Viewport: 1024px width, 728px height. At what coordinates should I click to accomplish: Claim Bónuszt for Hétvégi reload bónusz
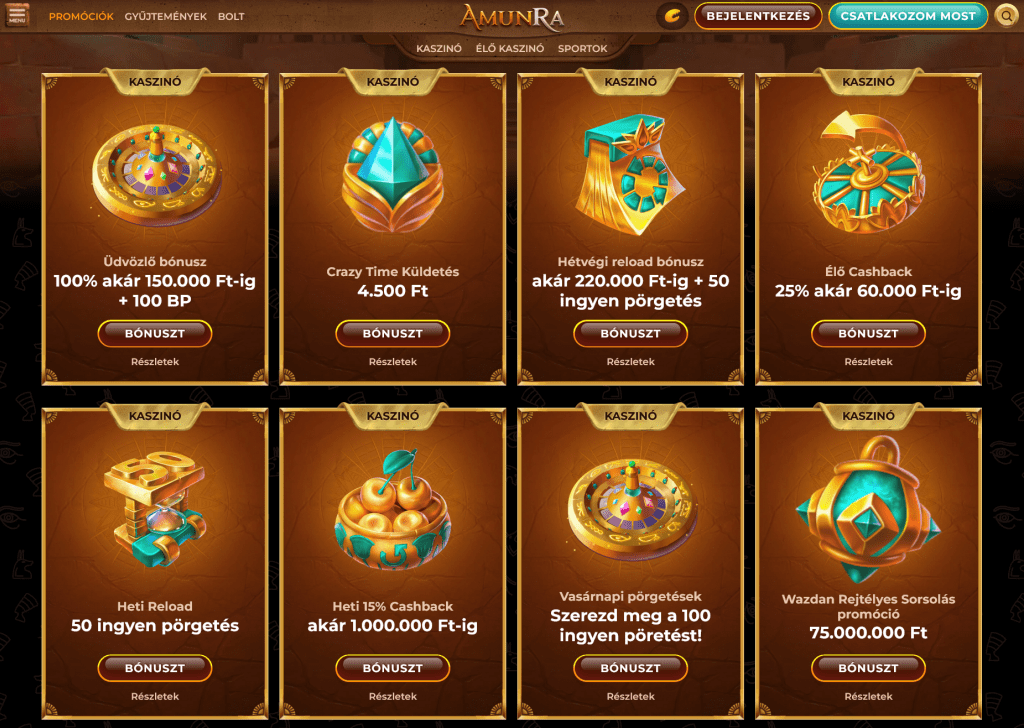click(630, 333)
